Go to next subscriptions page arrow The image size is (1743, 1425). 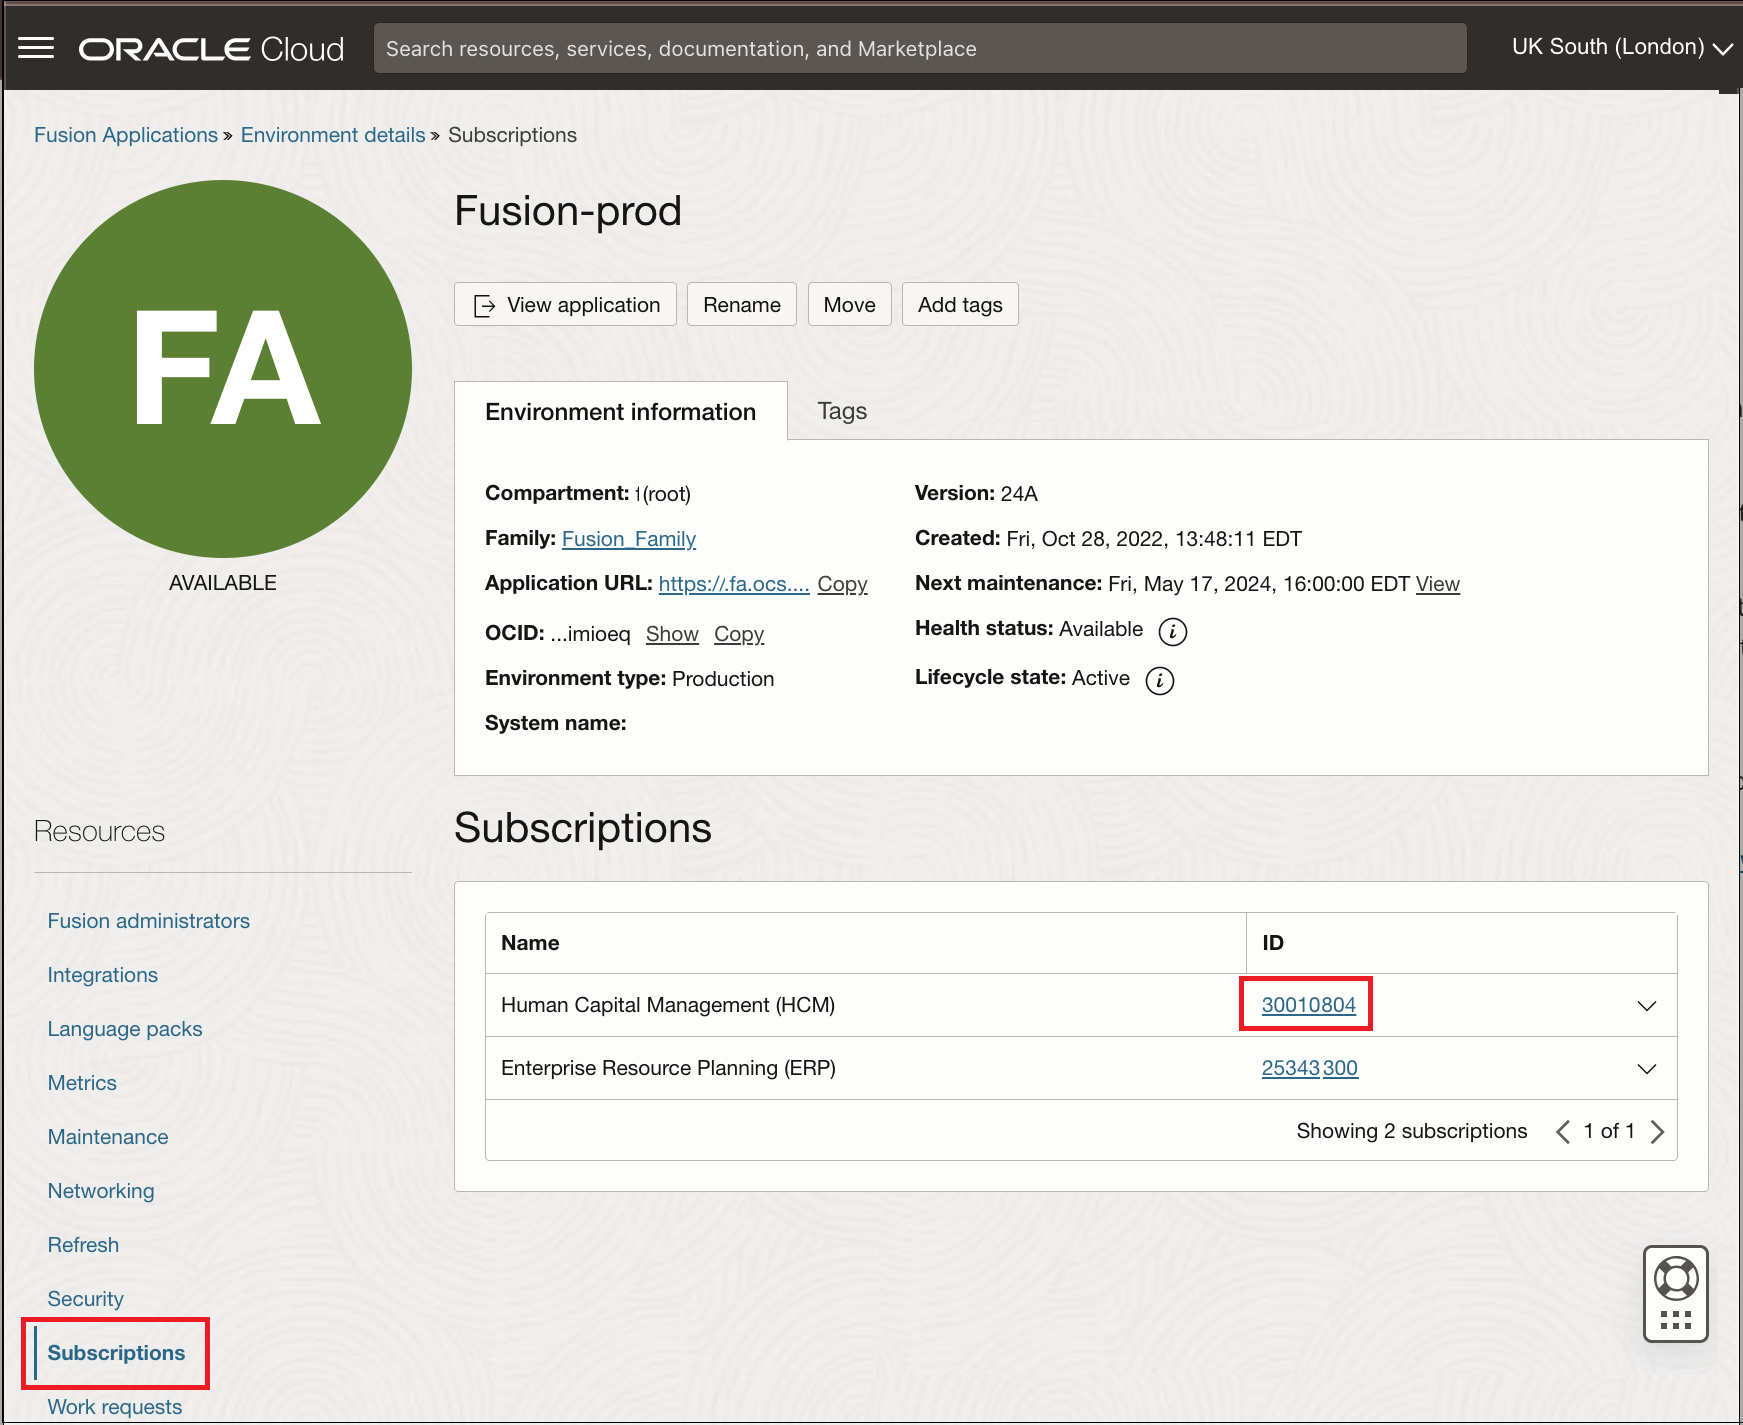click(x=1657, y=1131)
